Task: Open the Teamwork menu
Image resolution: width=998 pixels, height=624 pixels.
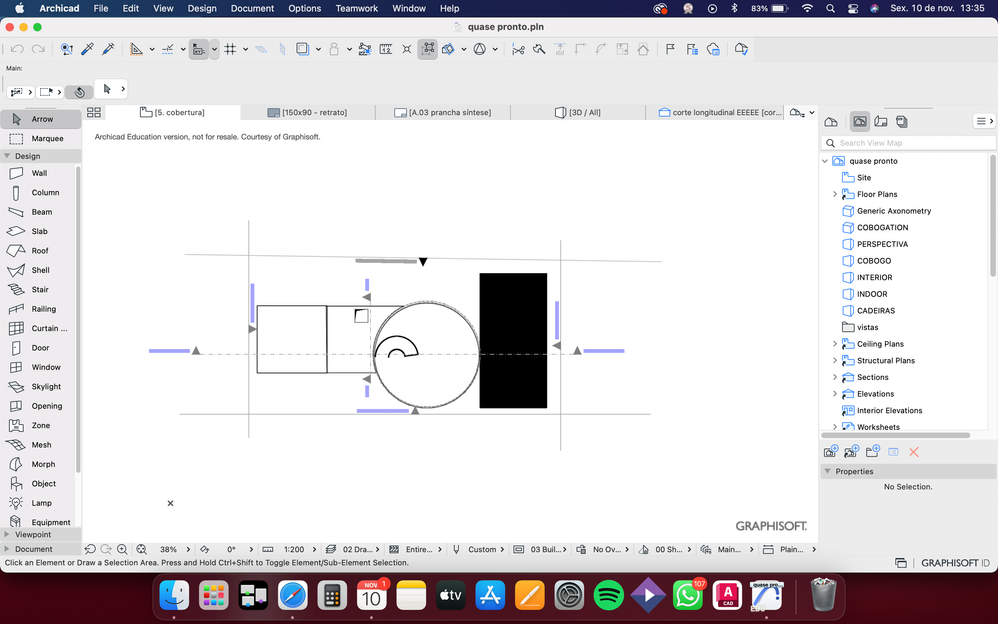Action: 356,8
